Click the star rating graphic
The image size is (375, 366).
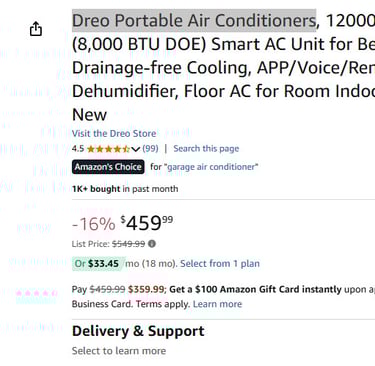[108, 149]
